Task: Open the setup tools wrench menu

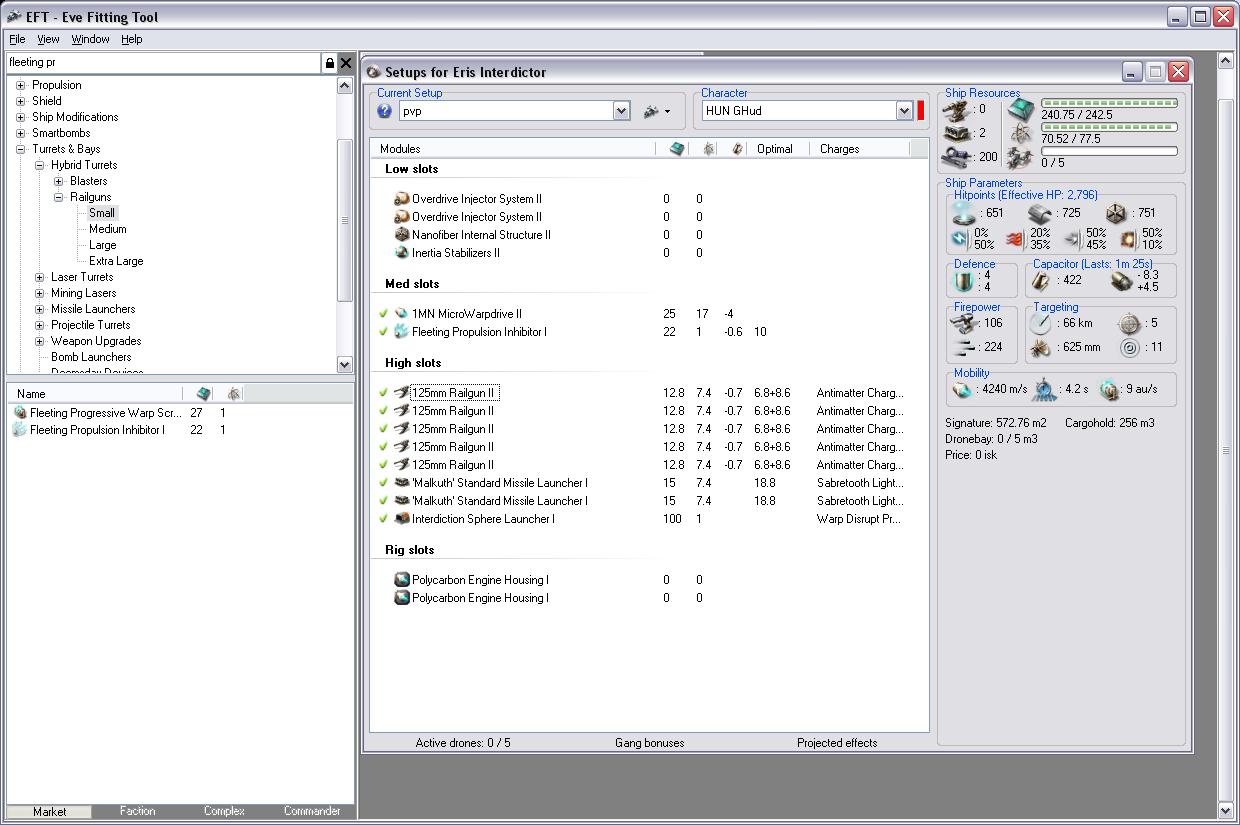Action: [x=657, y=111]
